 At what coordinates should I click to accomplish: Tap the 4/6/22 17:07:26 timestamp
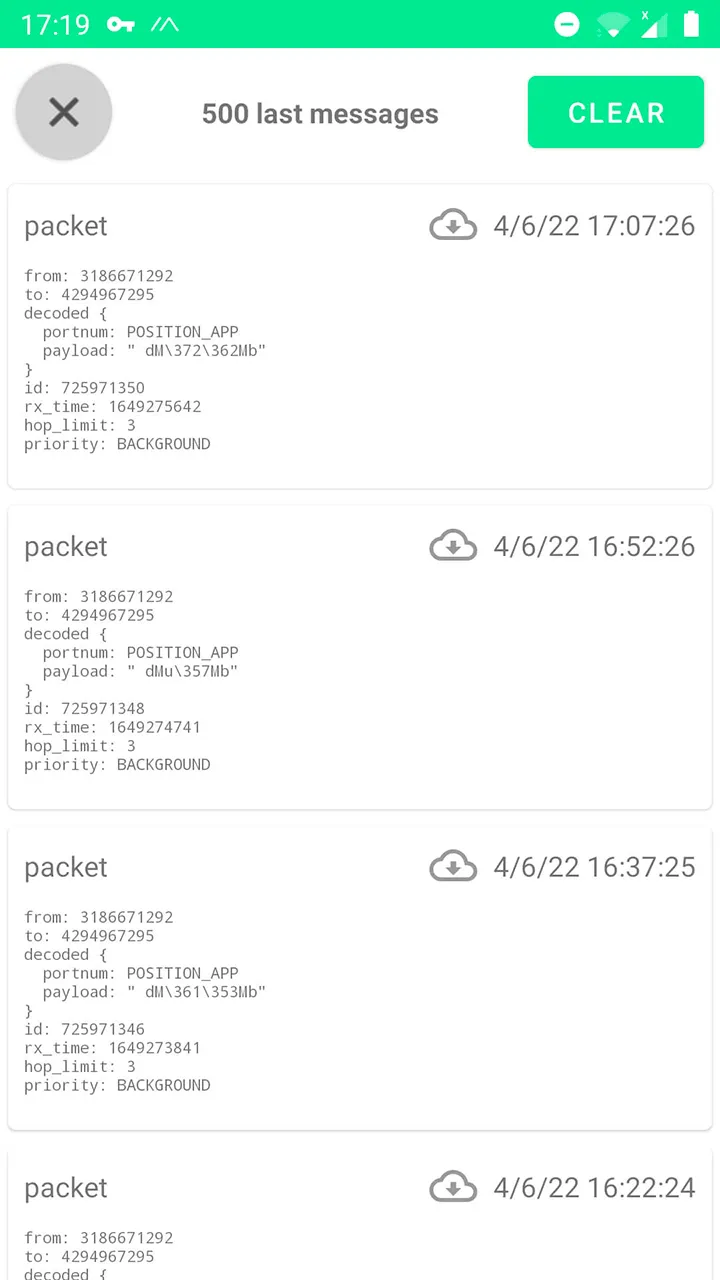click(x=594, y=226)
